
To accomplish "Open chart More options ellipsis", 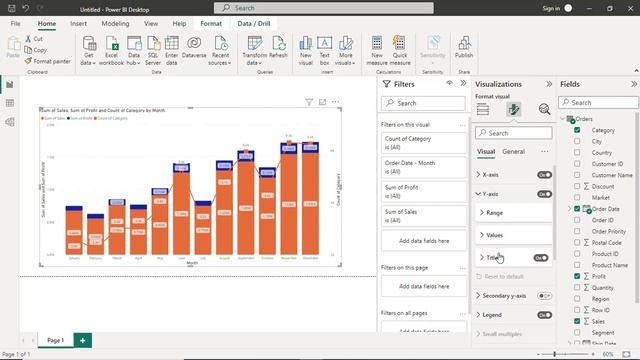I will [336, 102].
